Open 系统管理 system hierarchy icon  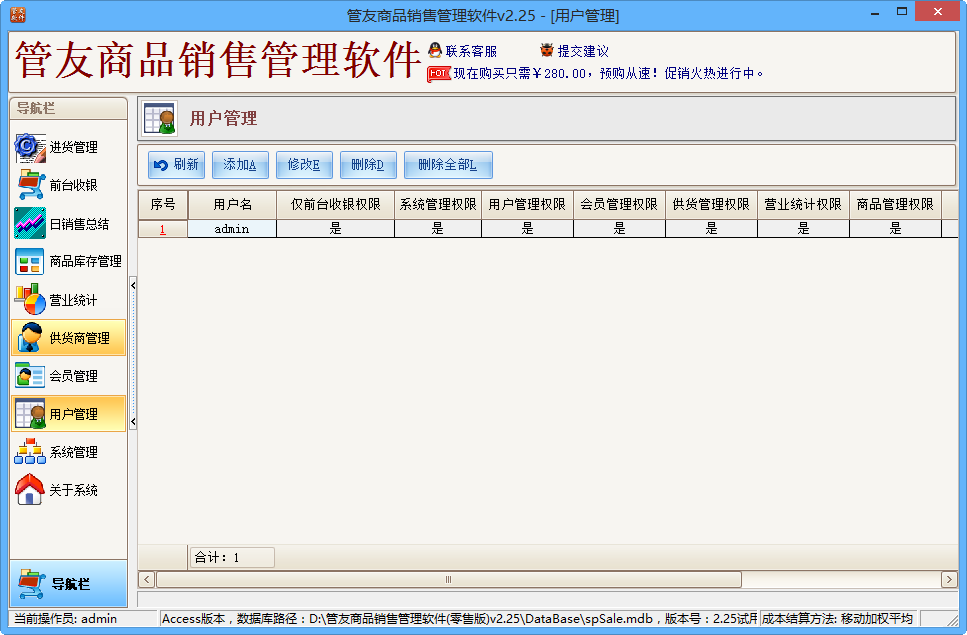click(x=30, y=452)
